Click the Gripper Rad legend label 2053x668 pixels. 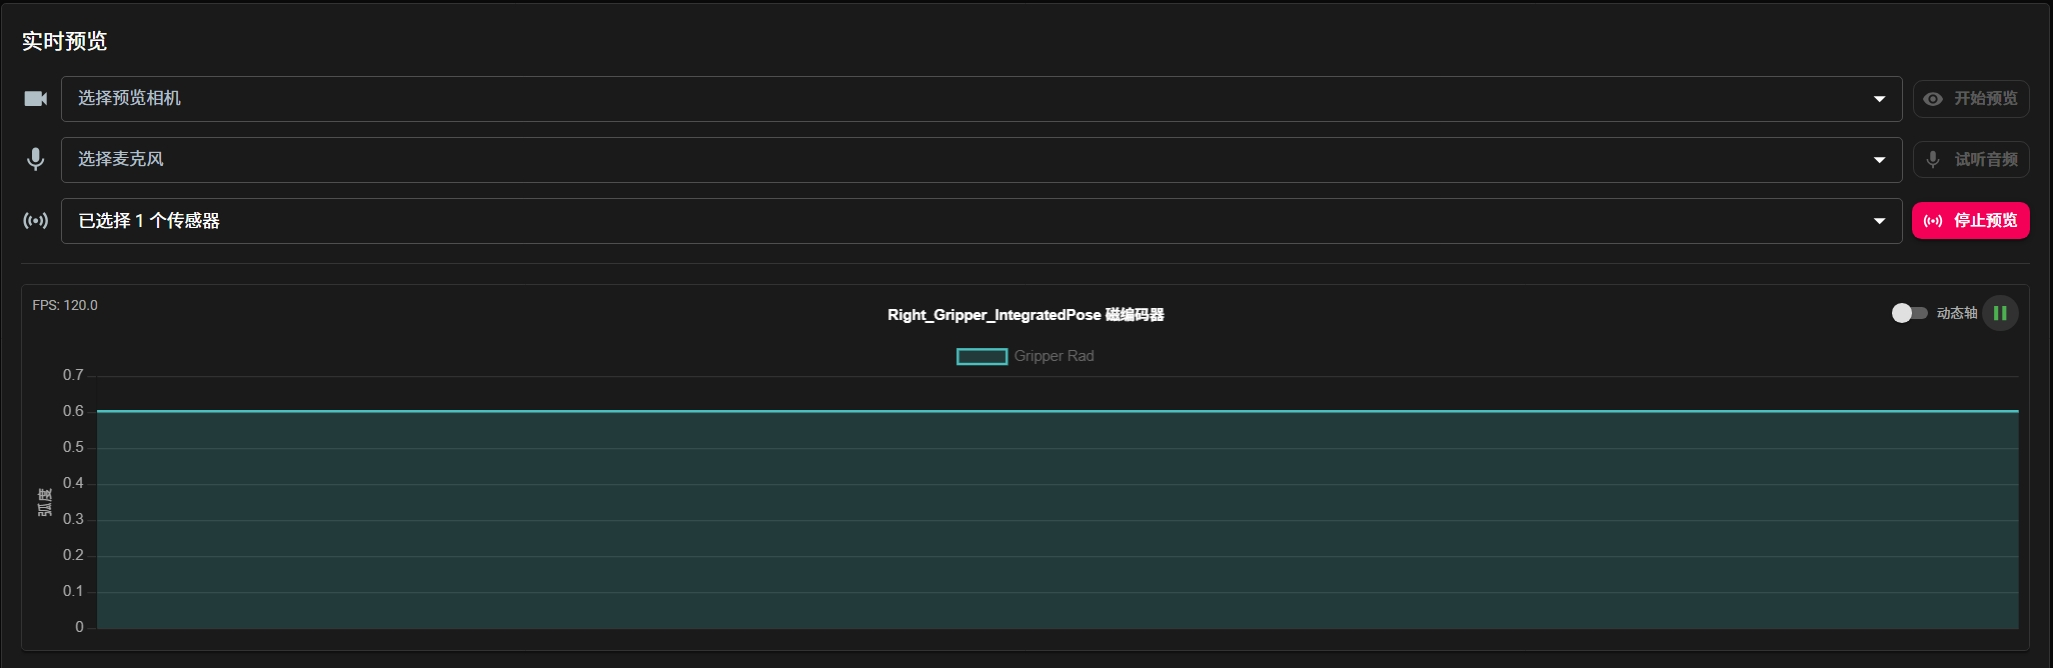1054,356
